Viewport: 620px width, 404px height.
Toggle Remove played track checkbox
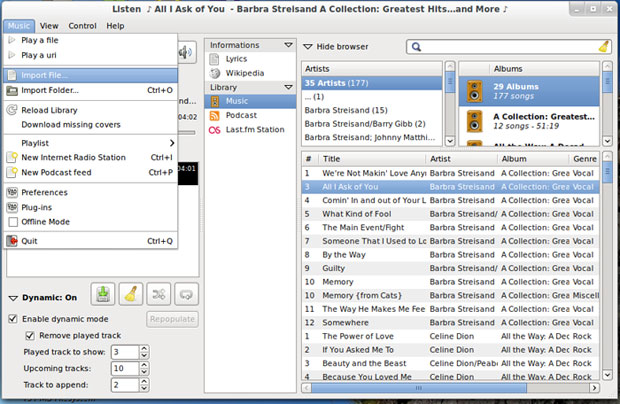point(30,336)
